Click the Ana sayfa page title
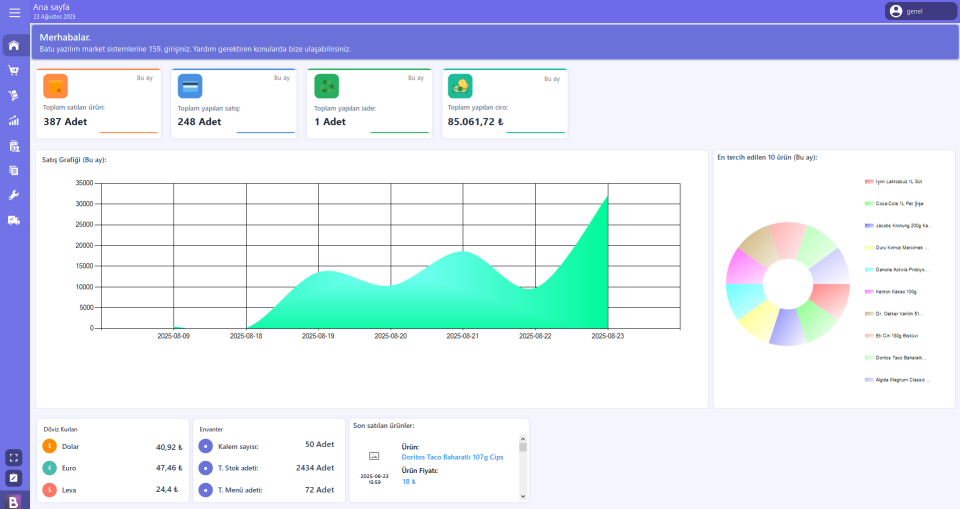Image resolution: width=960 pixels, height=509 pixels. coord(51,7)
